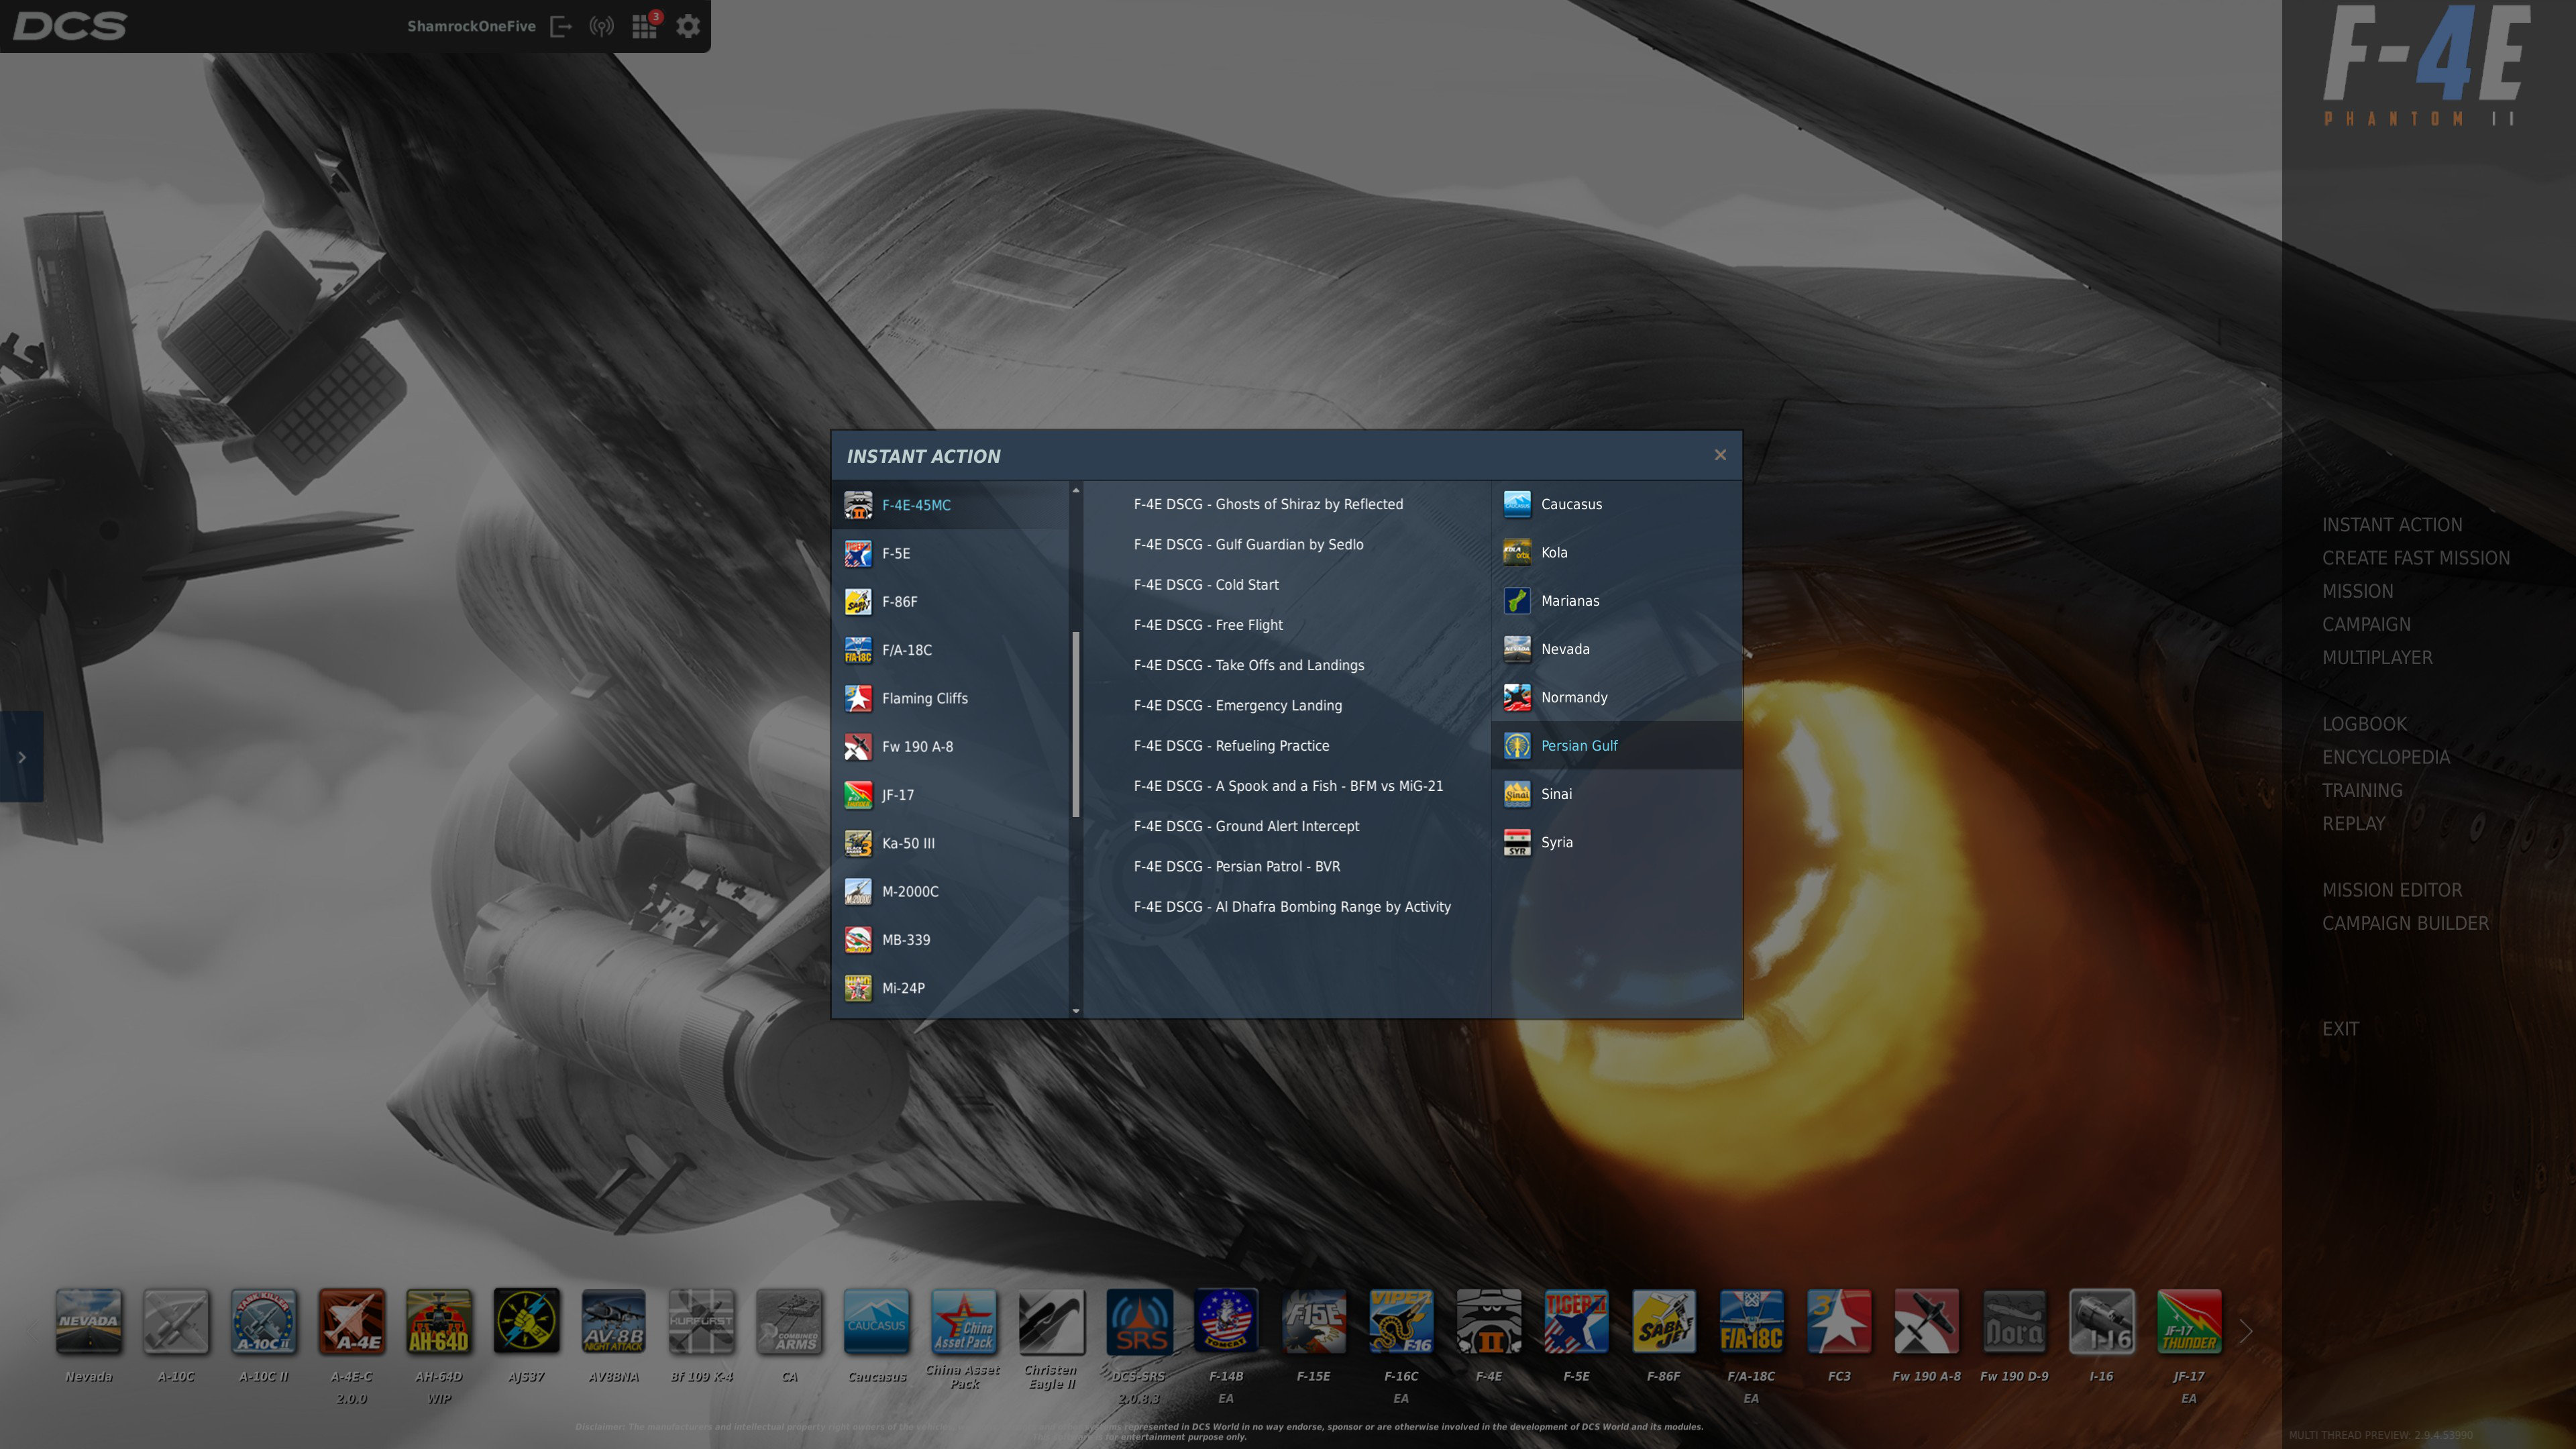The height and width of the screenshot is (1449, 2576).
Task: Click the module manager grid icon
Action: (x=644, y=26)
